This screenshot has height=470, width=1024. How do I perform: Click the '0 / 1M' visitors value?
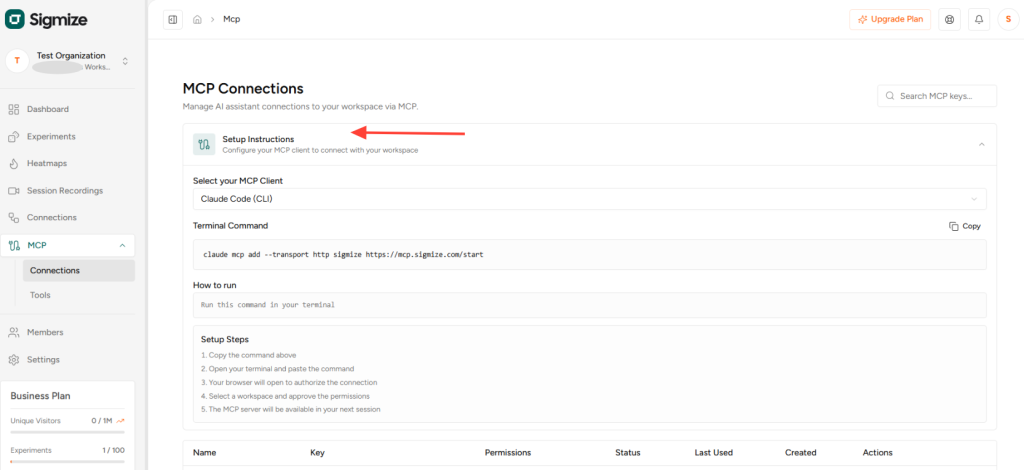pos(103,421)
